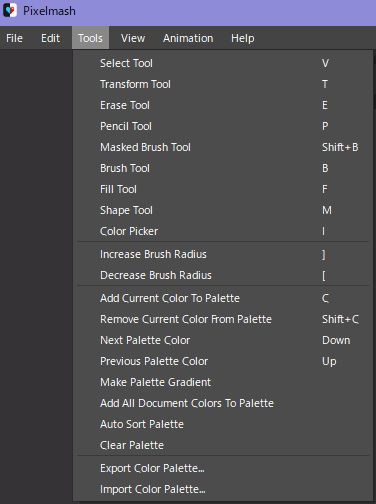The width and height of the screenshot is (376, 504).
Task: Click Increase Brush Radius
Action: point(223,254)
